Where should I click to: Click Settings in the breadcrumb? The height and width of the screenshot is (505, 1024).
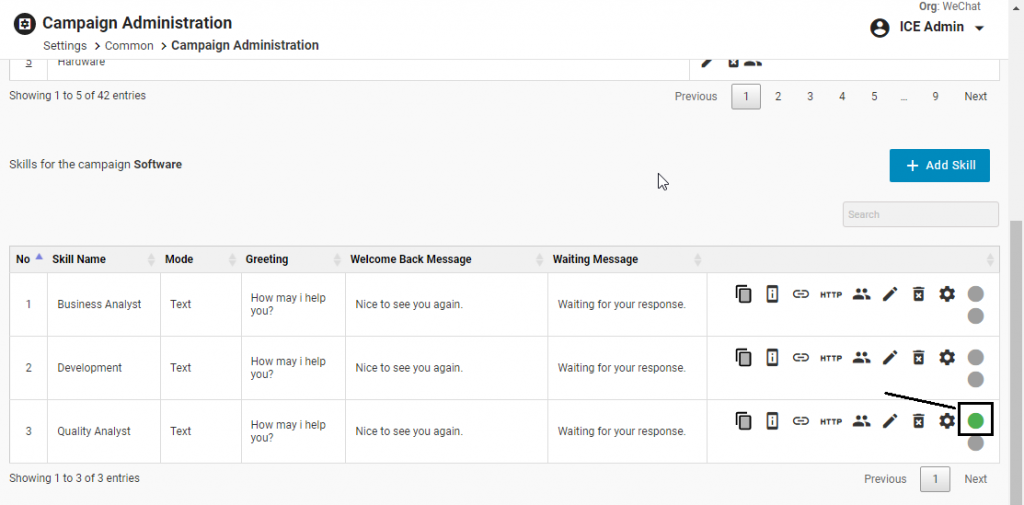(64, 46)
